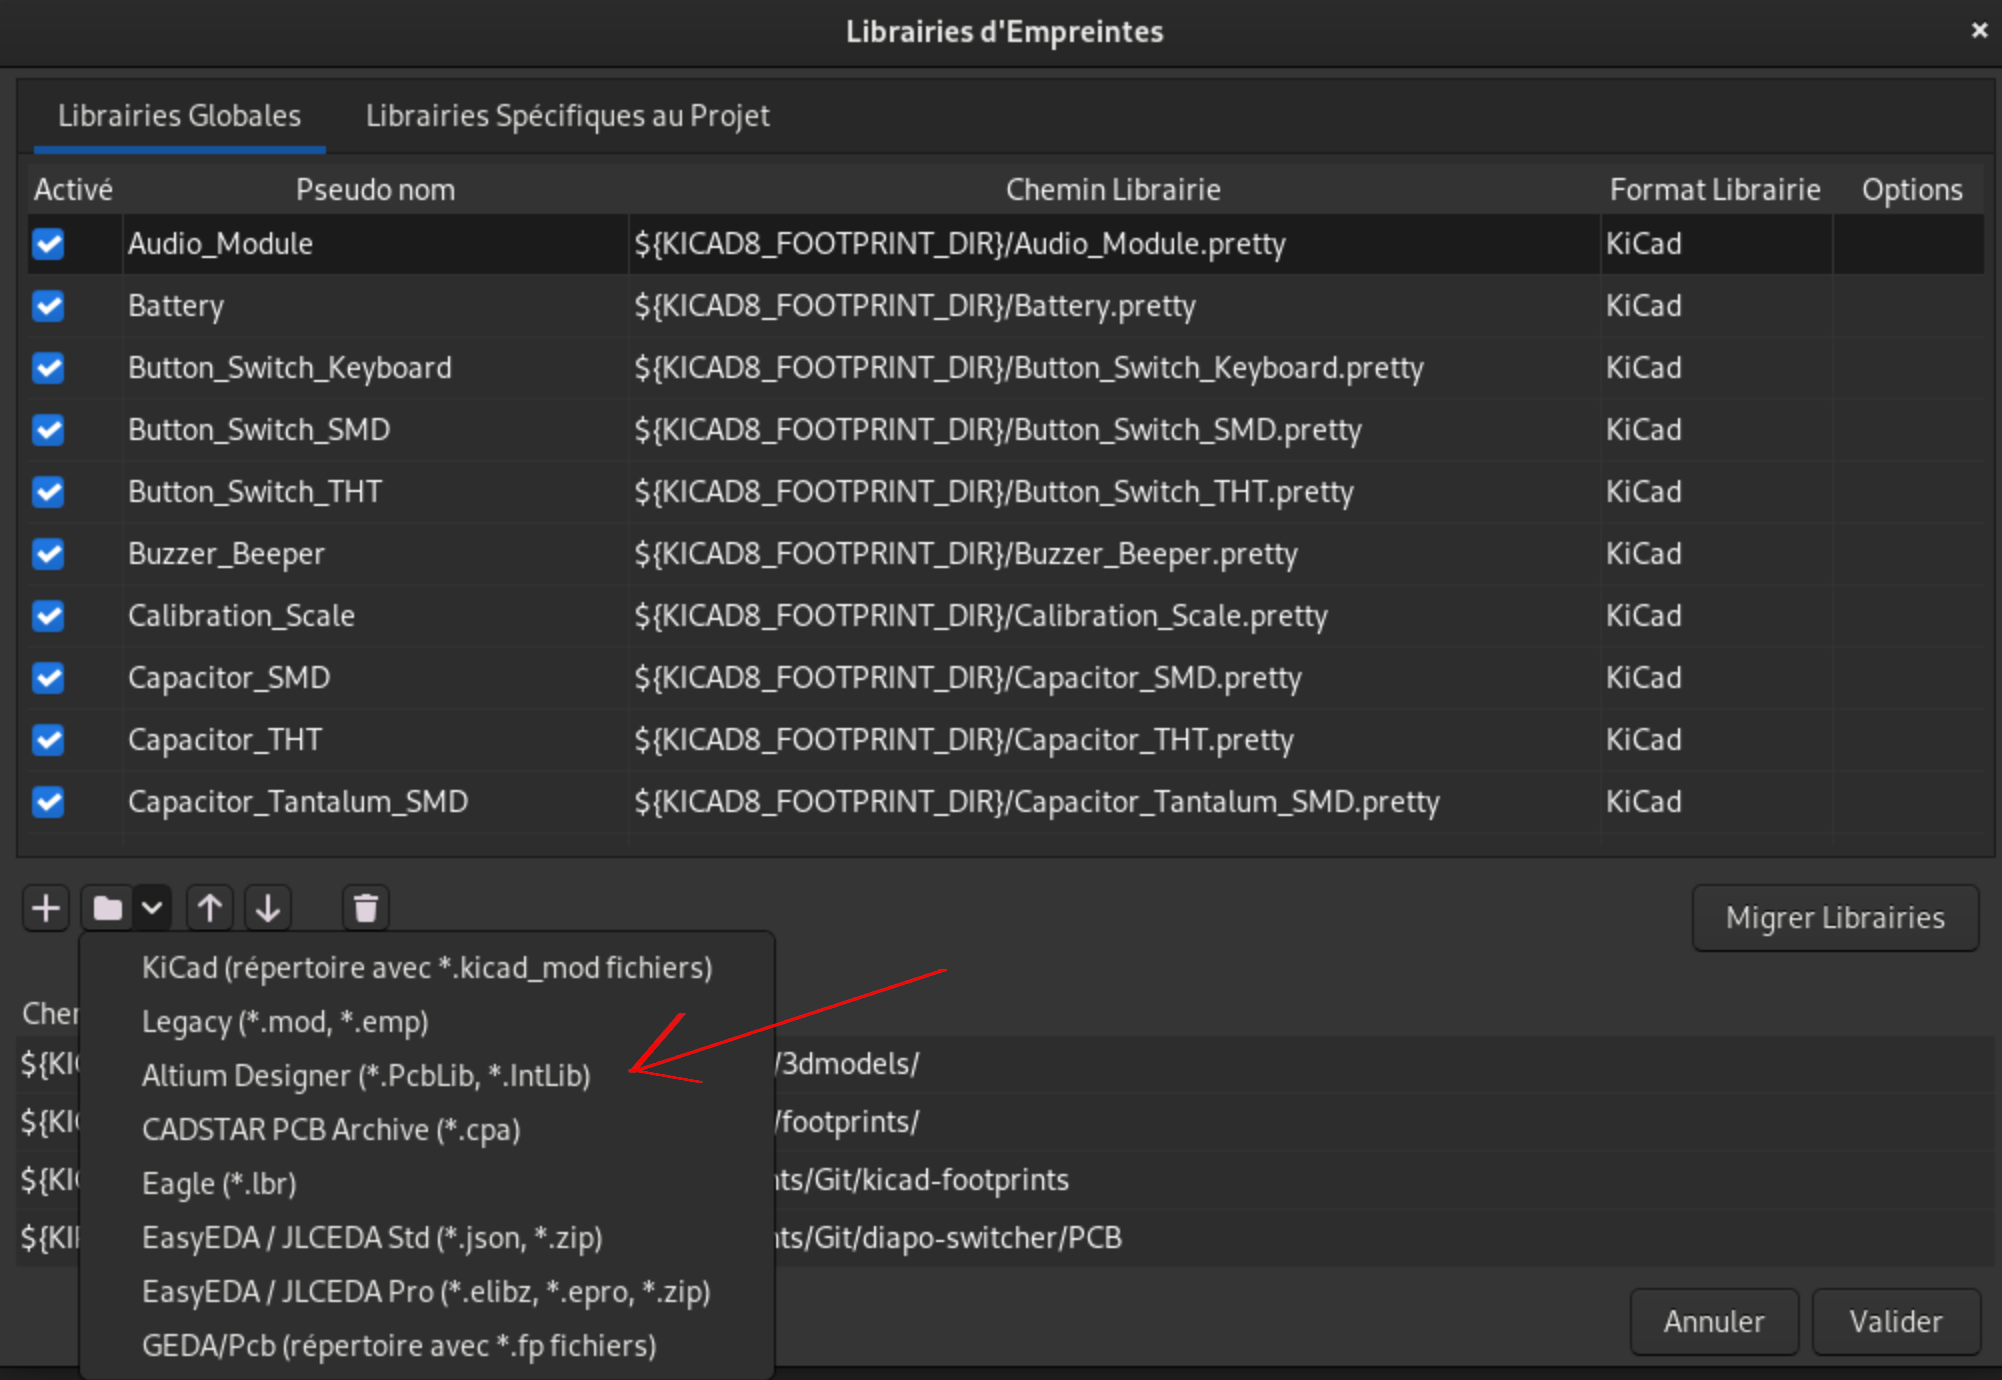This screenshot has width=2002, height=1380.
Task: Toggle Button_Switch_SMD active checkbox
Action: (48, 430)
